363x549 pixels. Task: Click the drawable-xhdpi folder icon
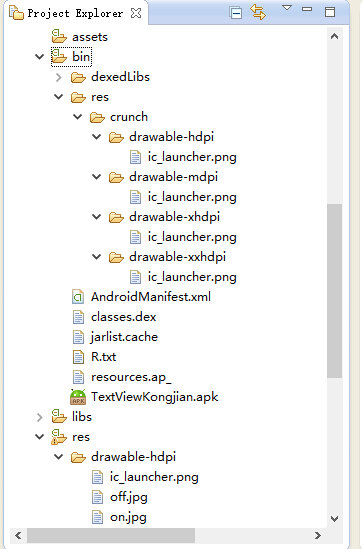tap(116, 217)
